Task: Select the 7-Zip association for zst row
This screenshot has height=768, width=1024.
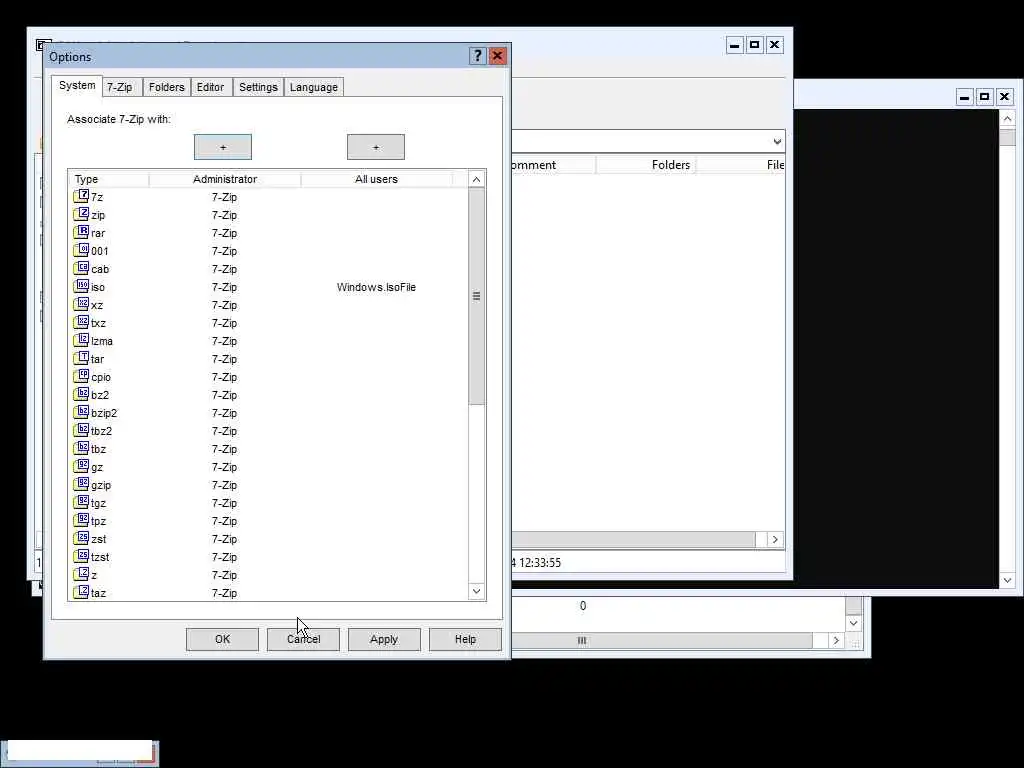Action: click(x=224, y=539)
